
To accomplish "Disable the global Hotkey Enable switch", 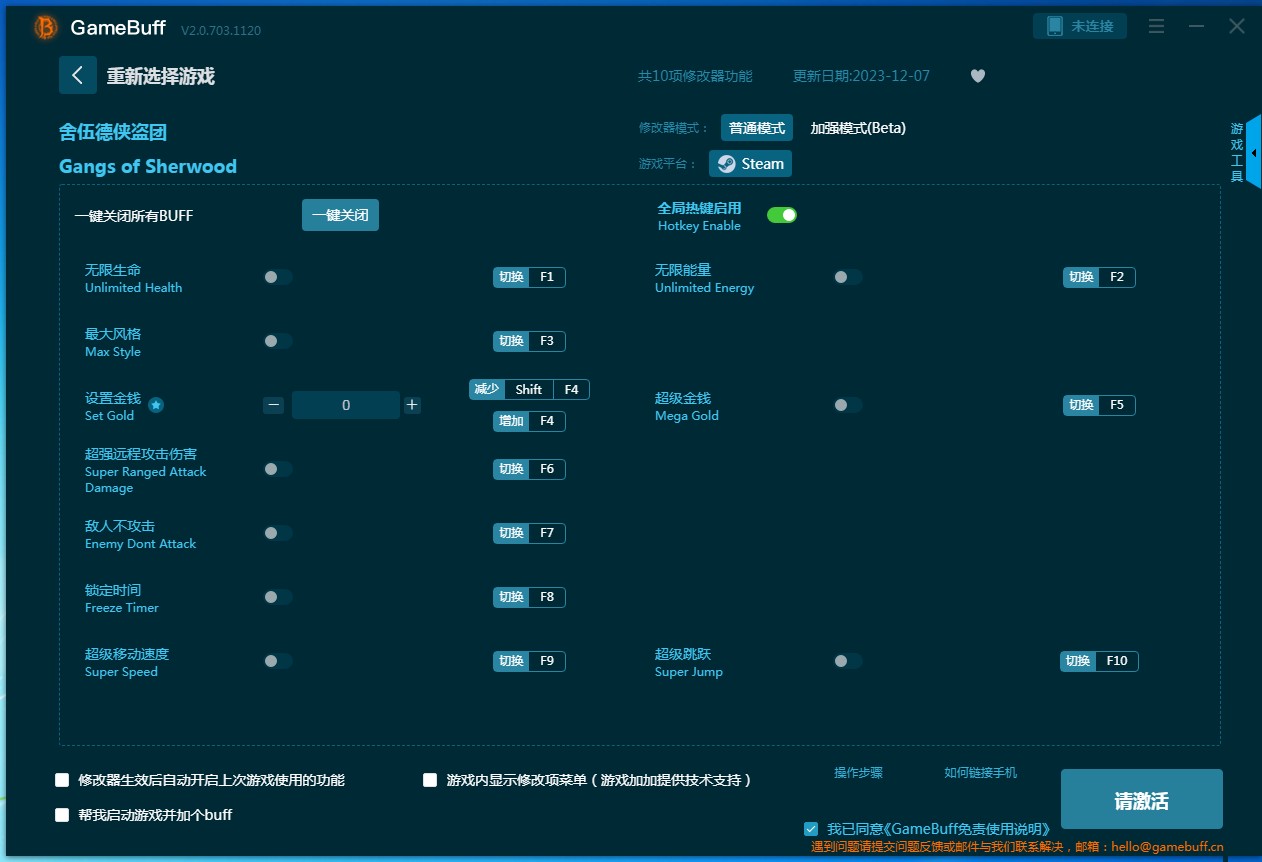I will coord(782,215).
